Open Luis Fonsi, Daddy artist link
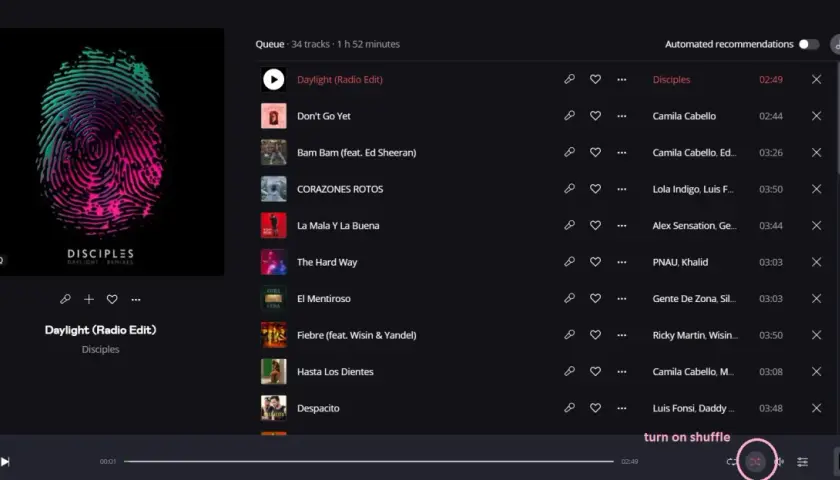The image size is (840, 480). pyautogui.click(x=693, y=408)
